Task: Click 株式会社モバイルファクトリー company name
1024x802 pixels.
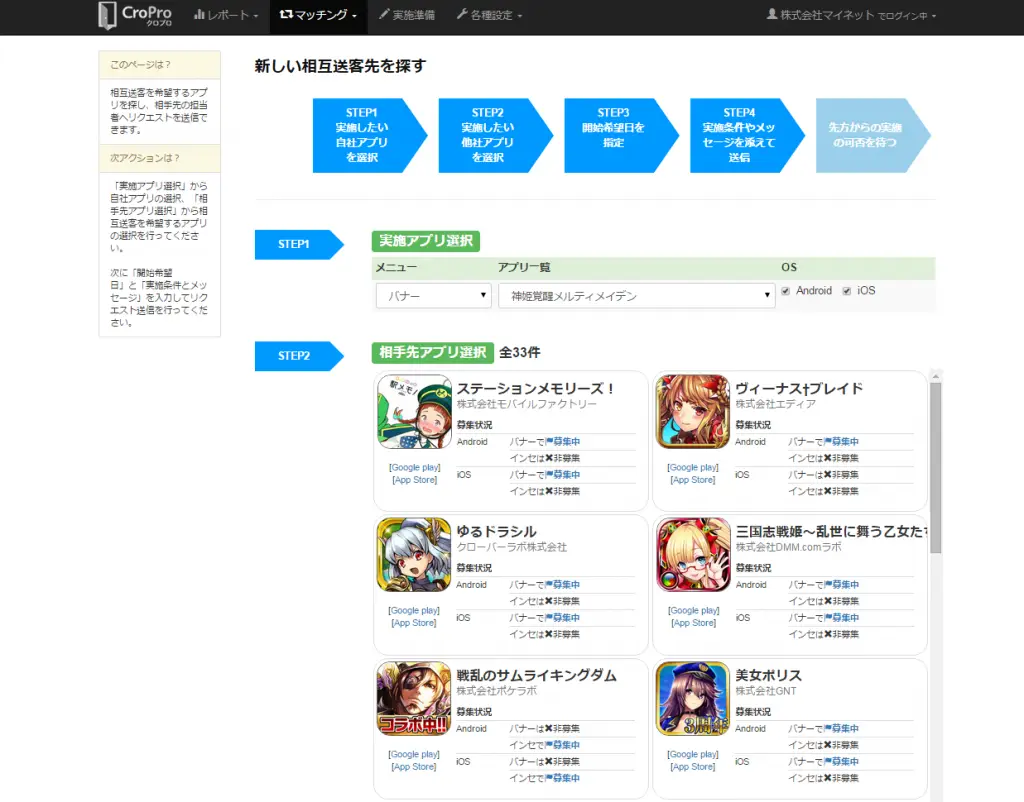Action: coord(526,404)
